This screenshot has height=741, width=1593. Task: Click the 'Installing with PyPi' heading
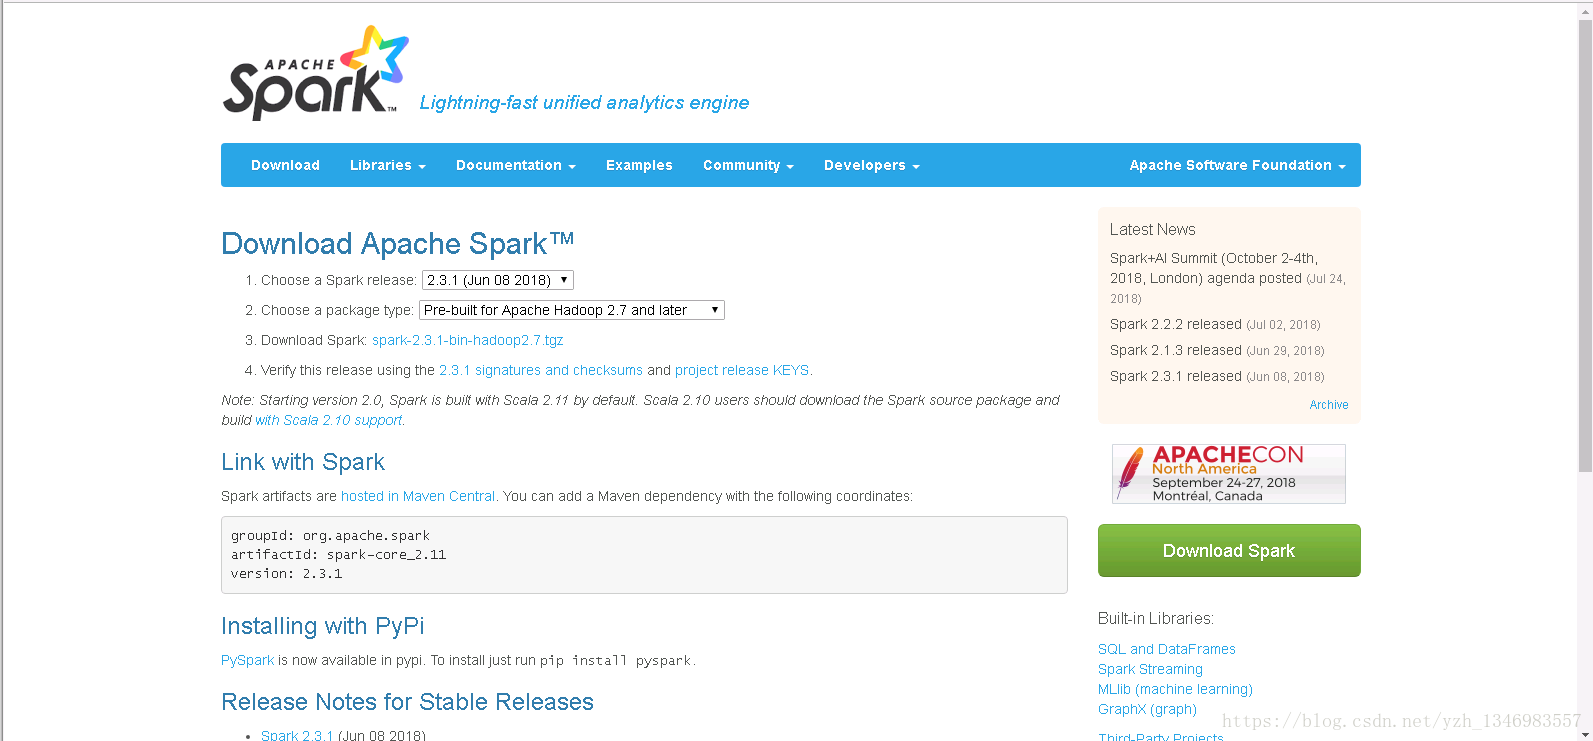point(323,626)
